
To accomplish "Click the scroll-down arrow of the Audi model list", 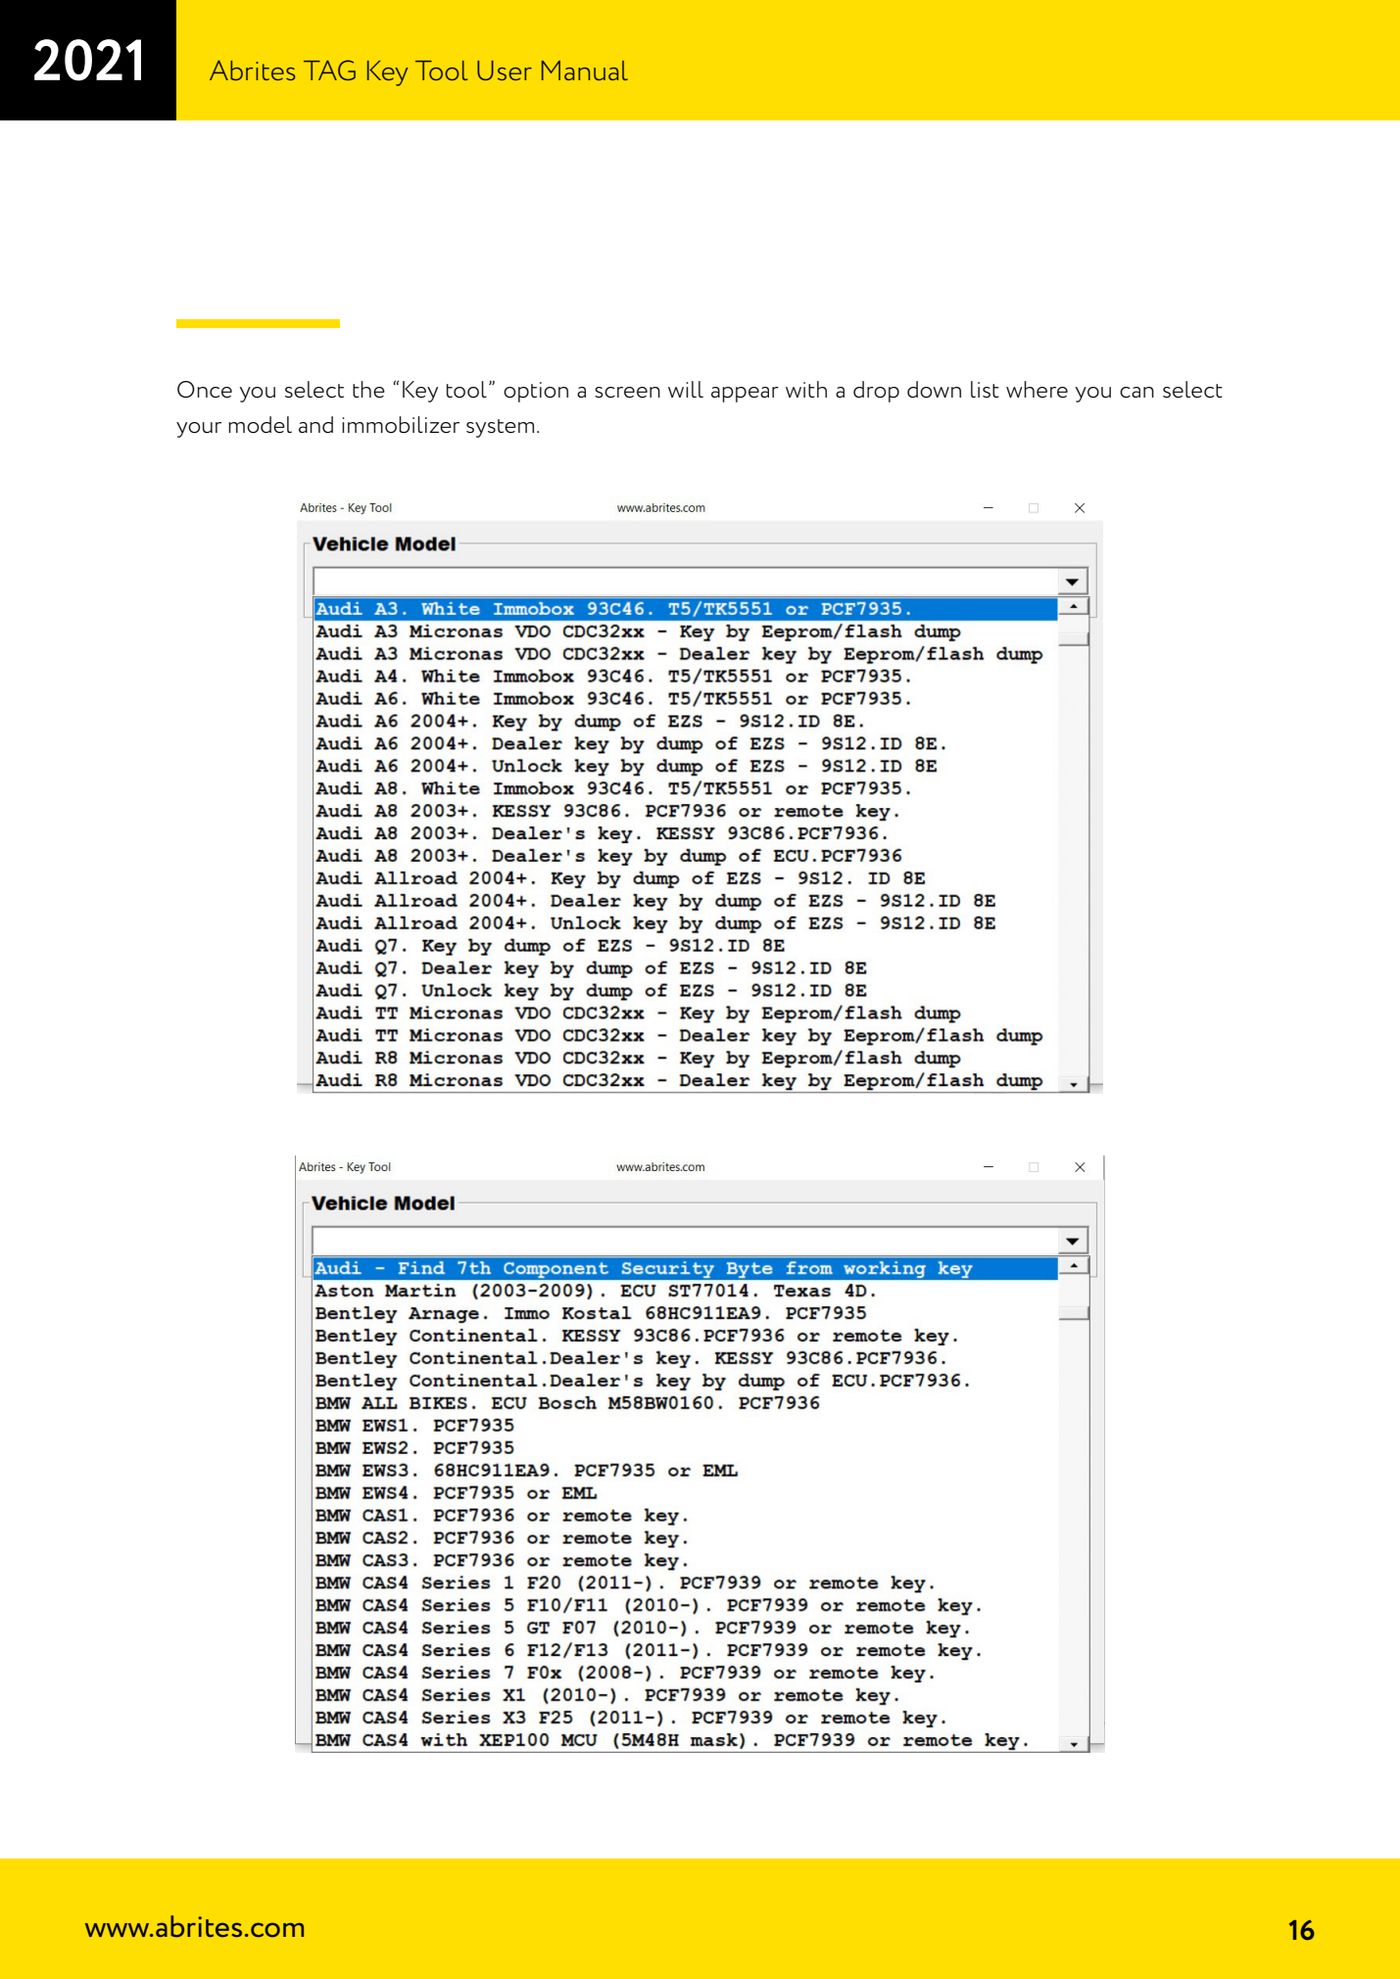I will pos(1073,1084).
